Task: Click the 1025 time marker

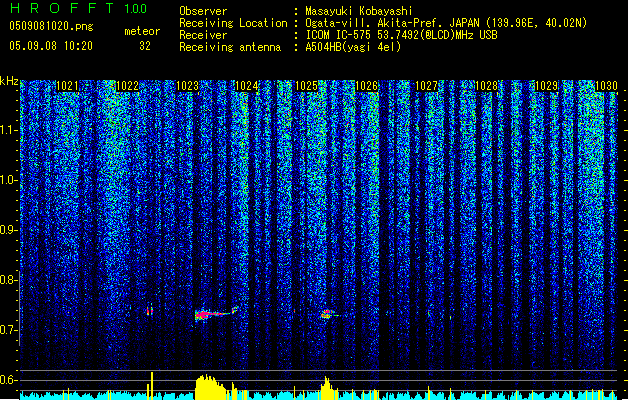Action: coord(306,86)
